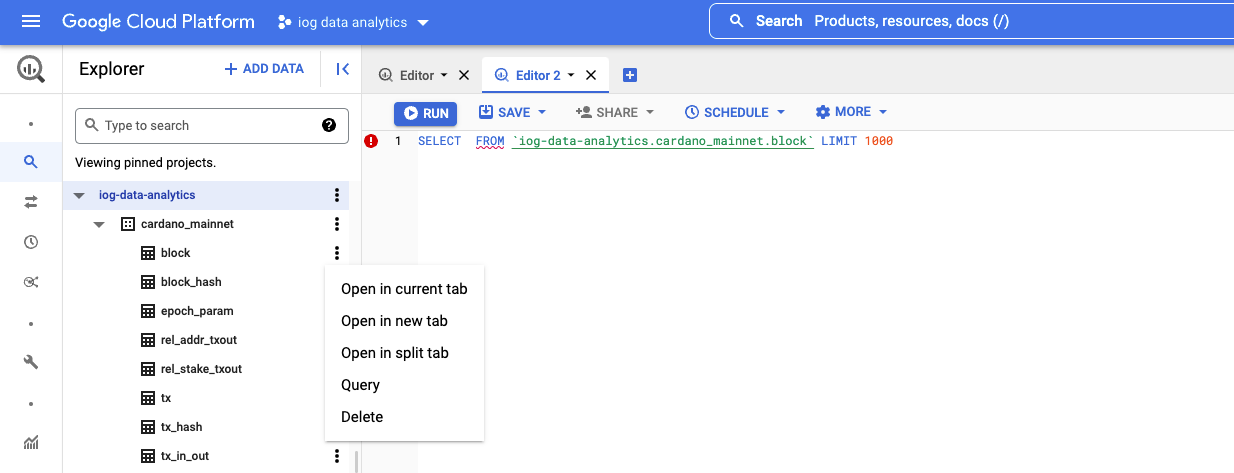The width and height of the screenshot is (1234, 473).
Task: Collapse the iog-data-analytics project node
Action: point(79,195)
